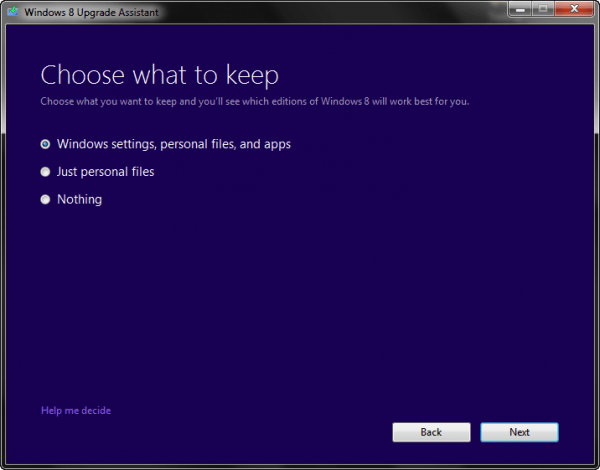The height and width of the screenshot is (470, 600).
Task: Continue with the Next button
Action: click(x=519, y=432)
